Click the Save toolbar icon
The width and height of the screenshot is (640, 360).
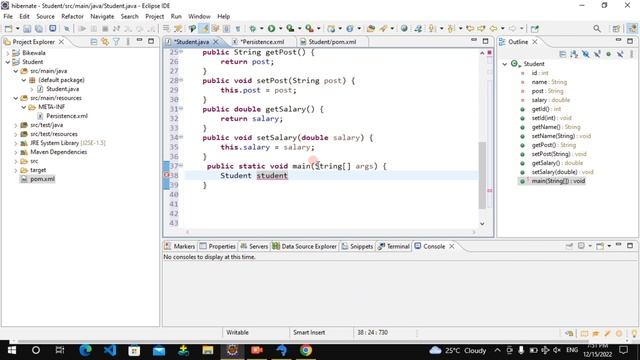tap(27, 29)
